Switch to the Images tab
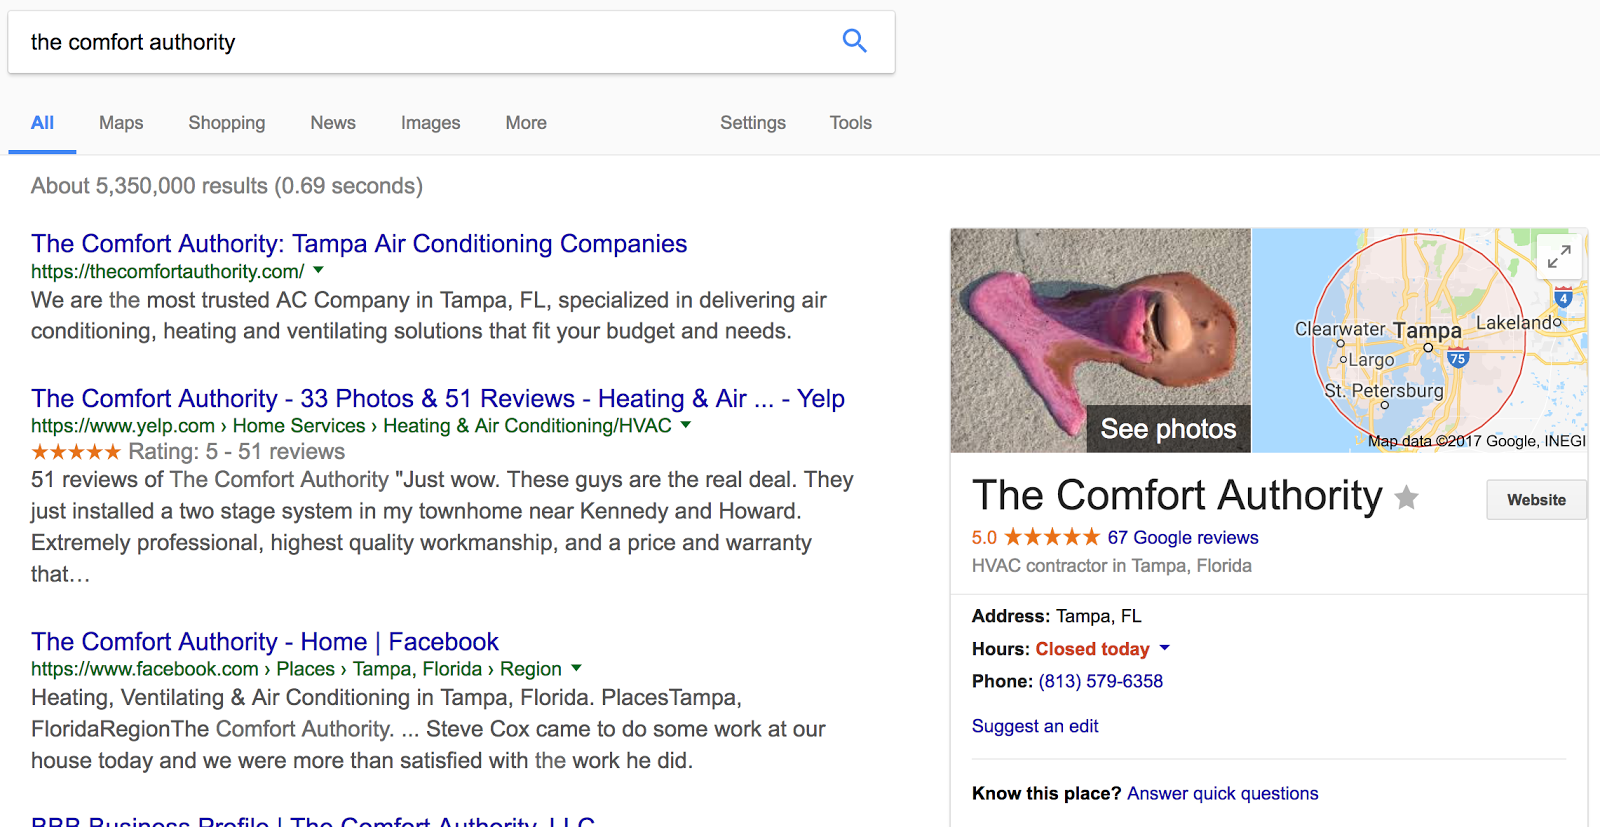 tap(430, 123)
